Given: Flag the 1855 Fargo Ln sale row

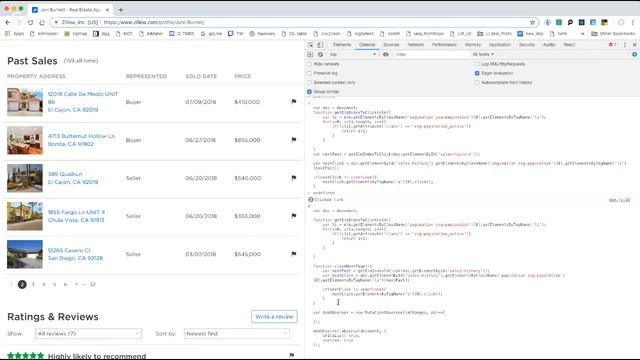Looking at the screenshot, I should click(x=293, y=216).
